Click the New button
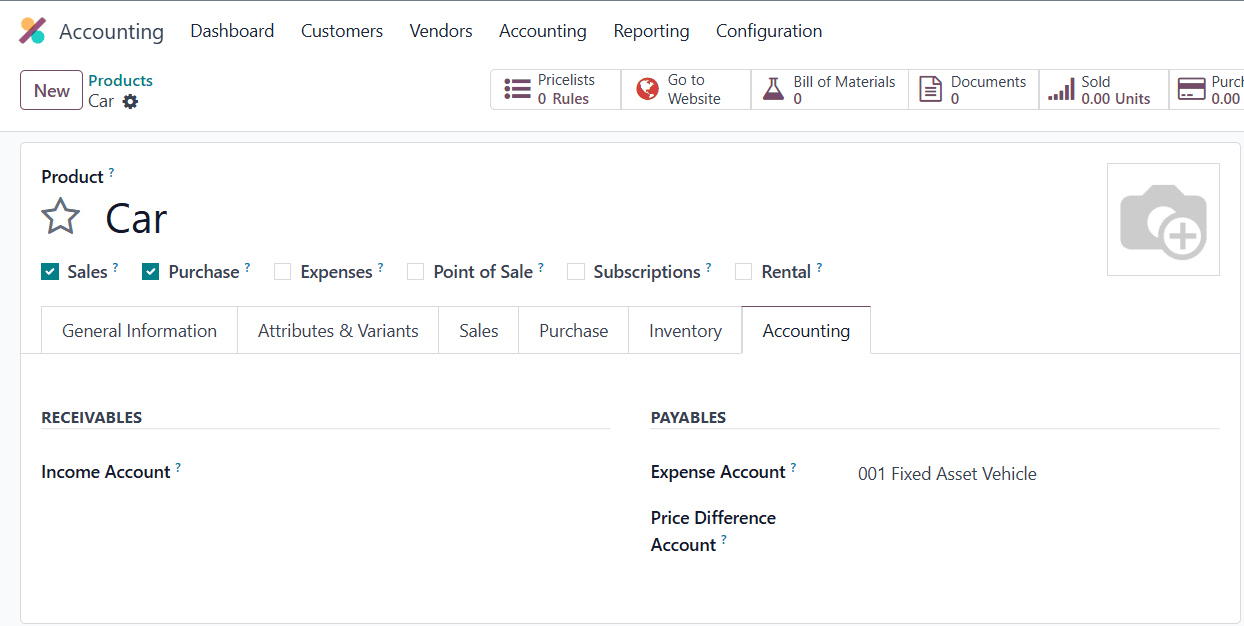 tap(51, 90)
